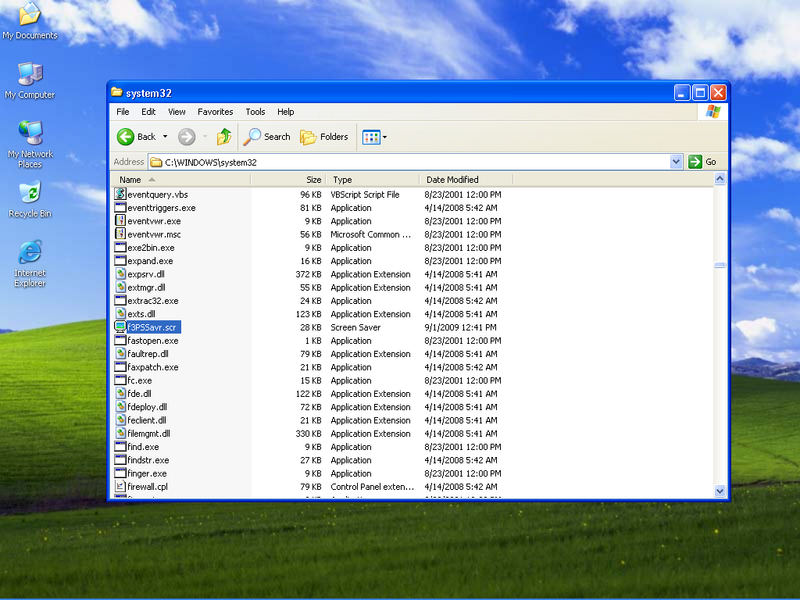Click the fdeploy.dll file name

(x=147, y=407)
